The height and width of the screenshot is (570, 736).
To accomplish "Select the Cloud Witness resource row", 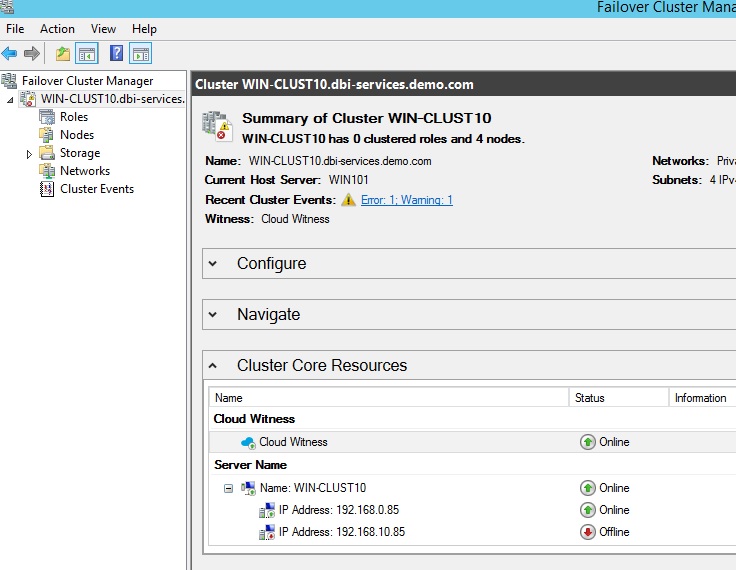I will (x=472, y=442).
